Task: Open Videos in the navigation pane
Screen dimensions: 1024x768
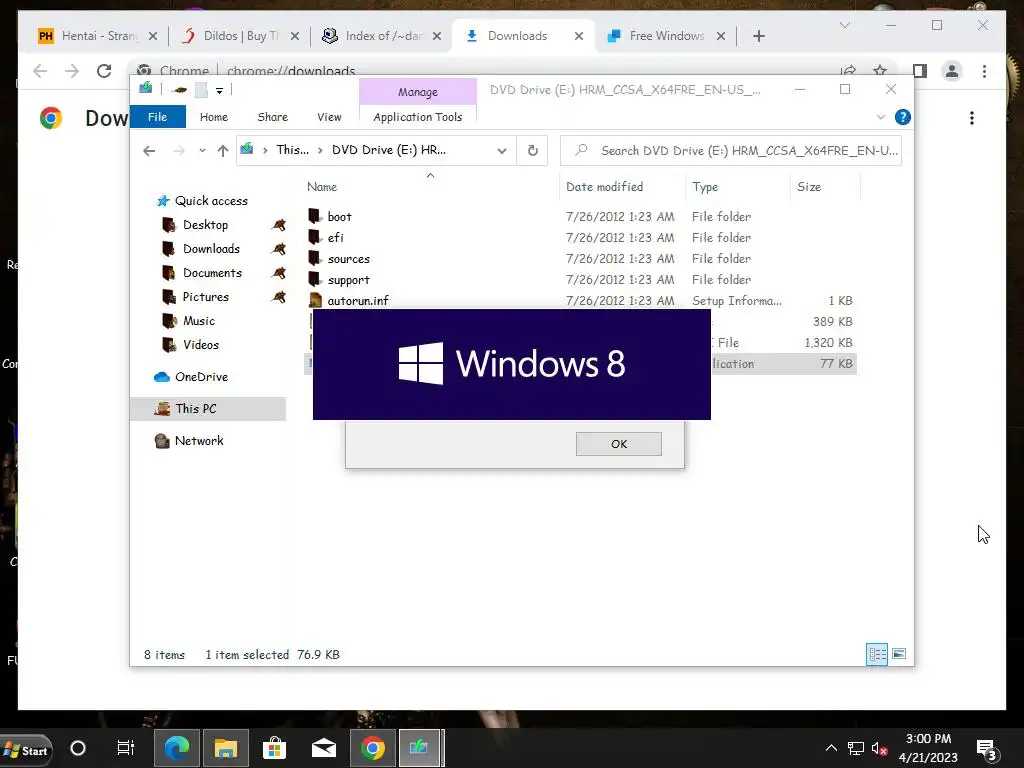Action: click(x=200, y=345)
